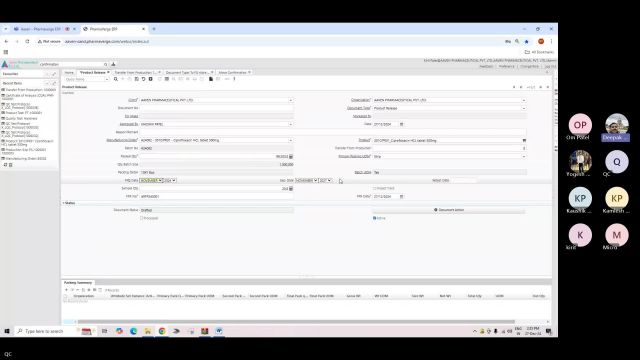
Task: Click the Packing Summary horizontal scrollbar
Action: (x=296, y=322)
